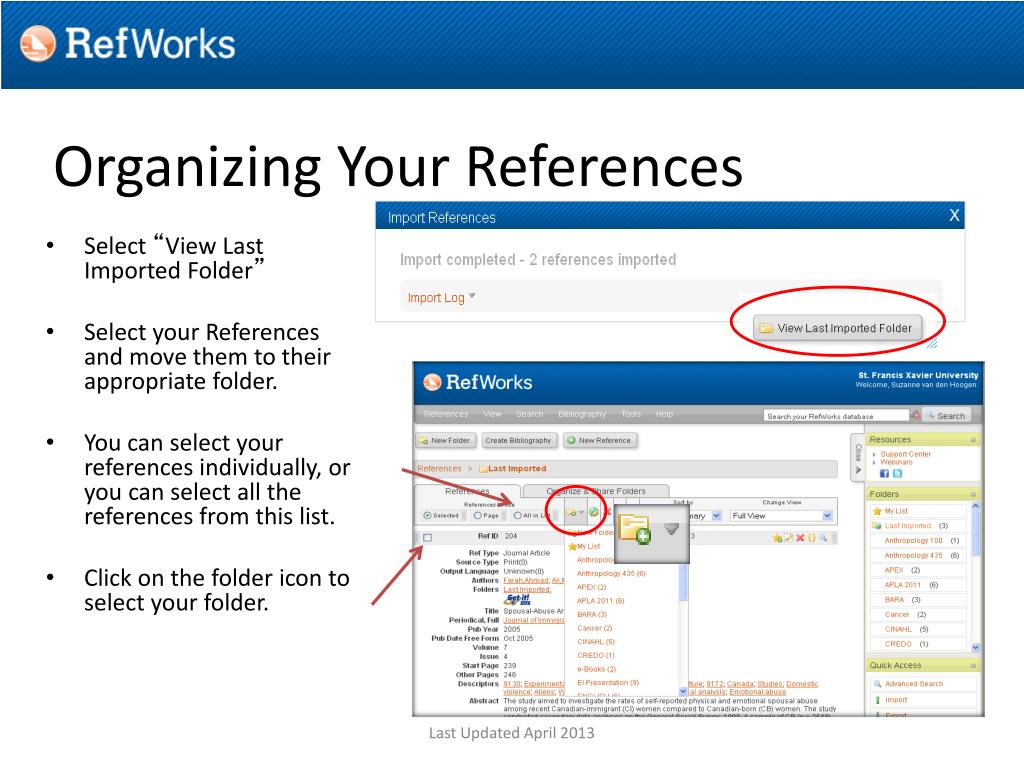1024x768 pixels.
Task: Click the star Add to My List icon in the Ref ID row
Action: pos(777,538)
